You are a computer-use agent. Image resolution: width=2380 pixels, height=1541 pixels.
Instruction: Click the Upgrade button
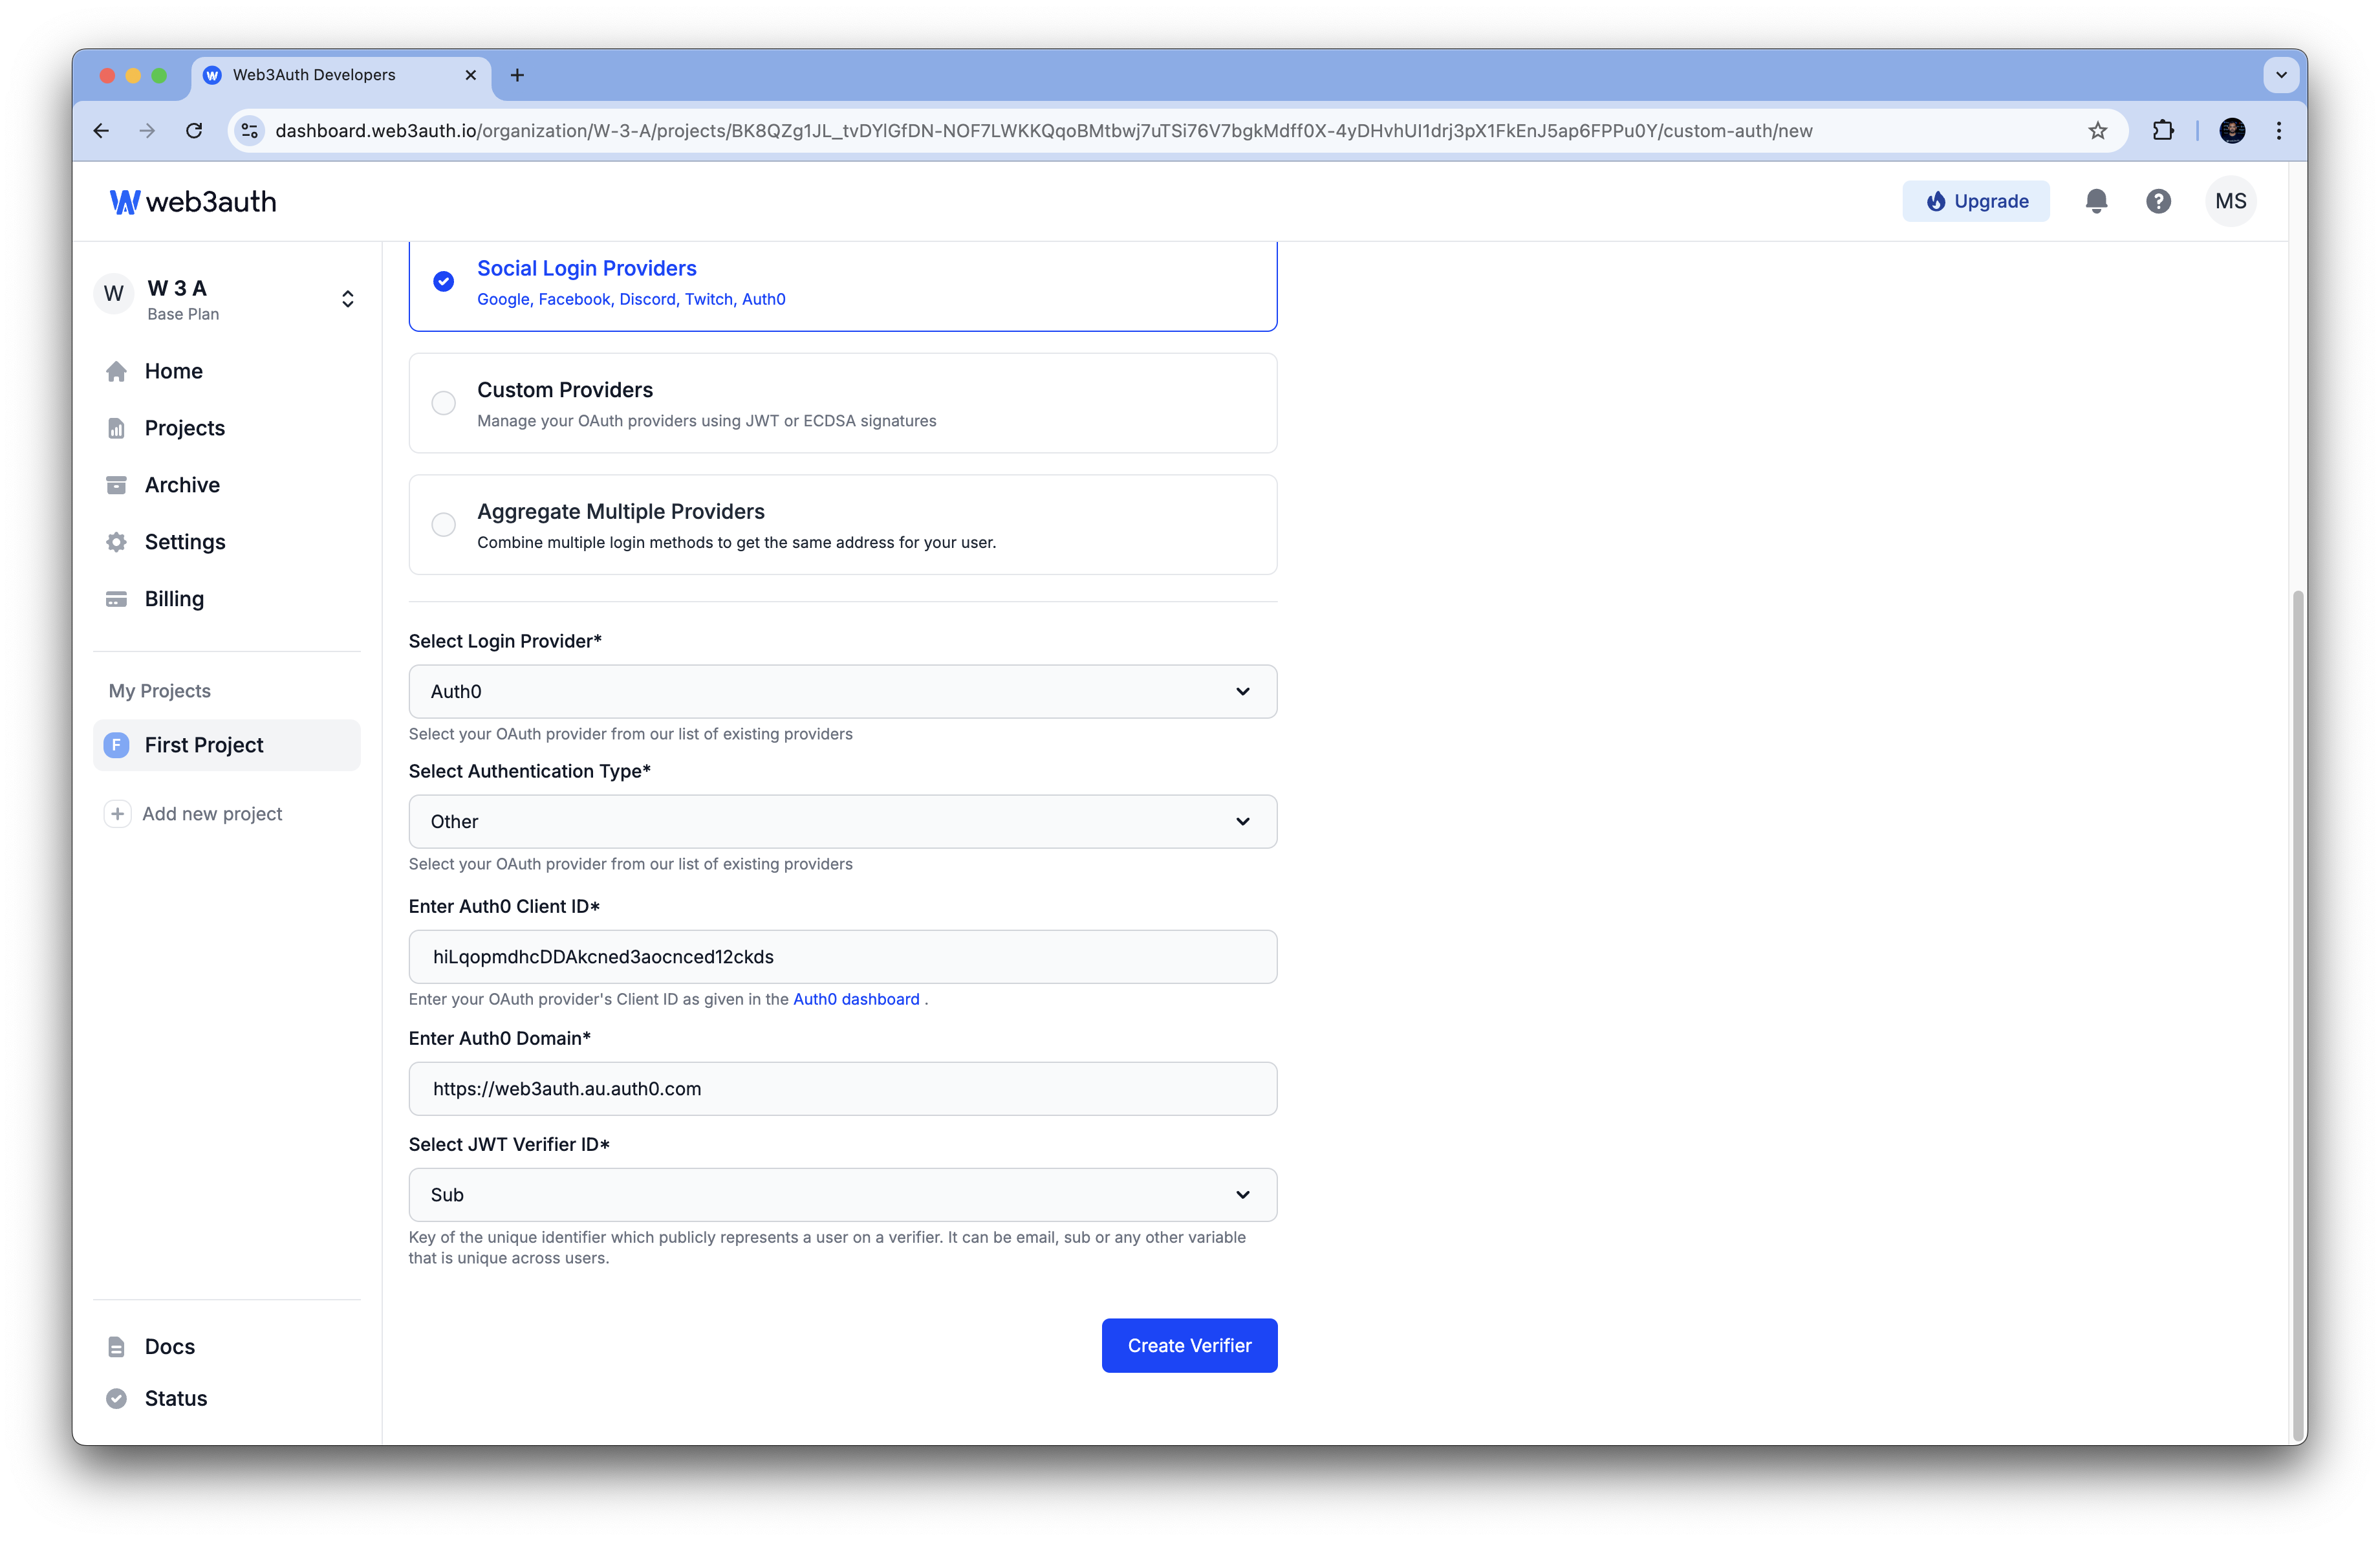point(1975,201)
